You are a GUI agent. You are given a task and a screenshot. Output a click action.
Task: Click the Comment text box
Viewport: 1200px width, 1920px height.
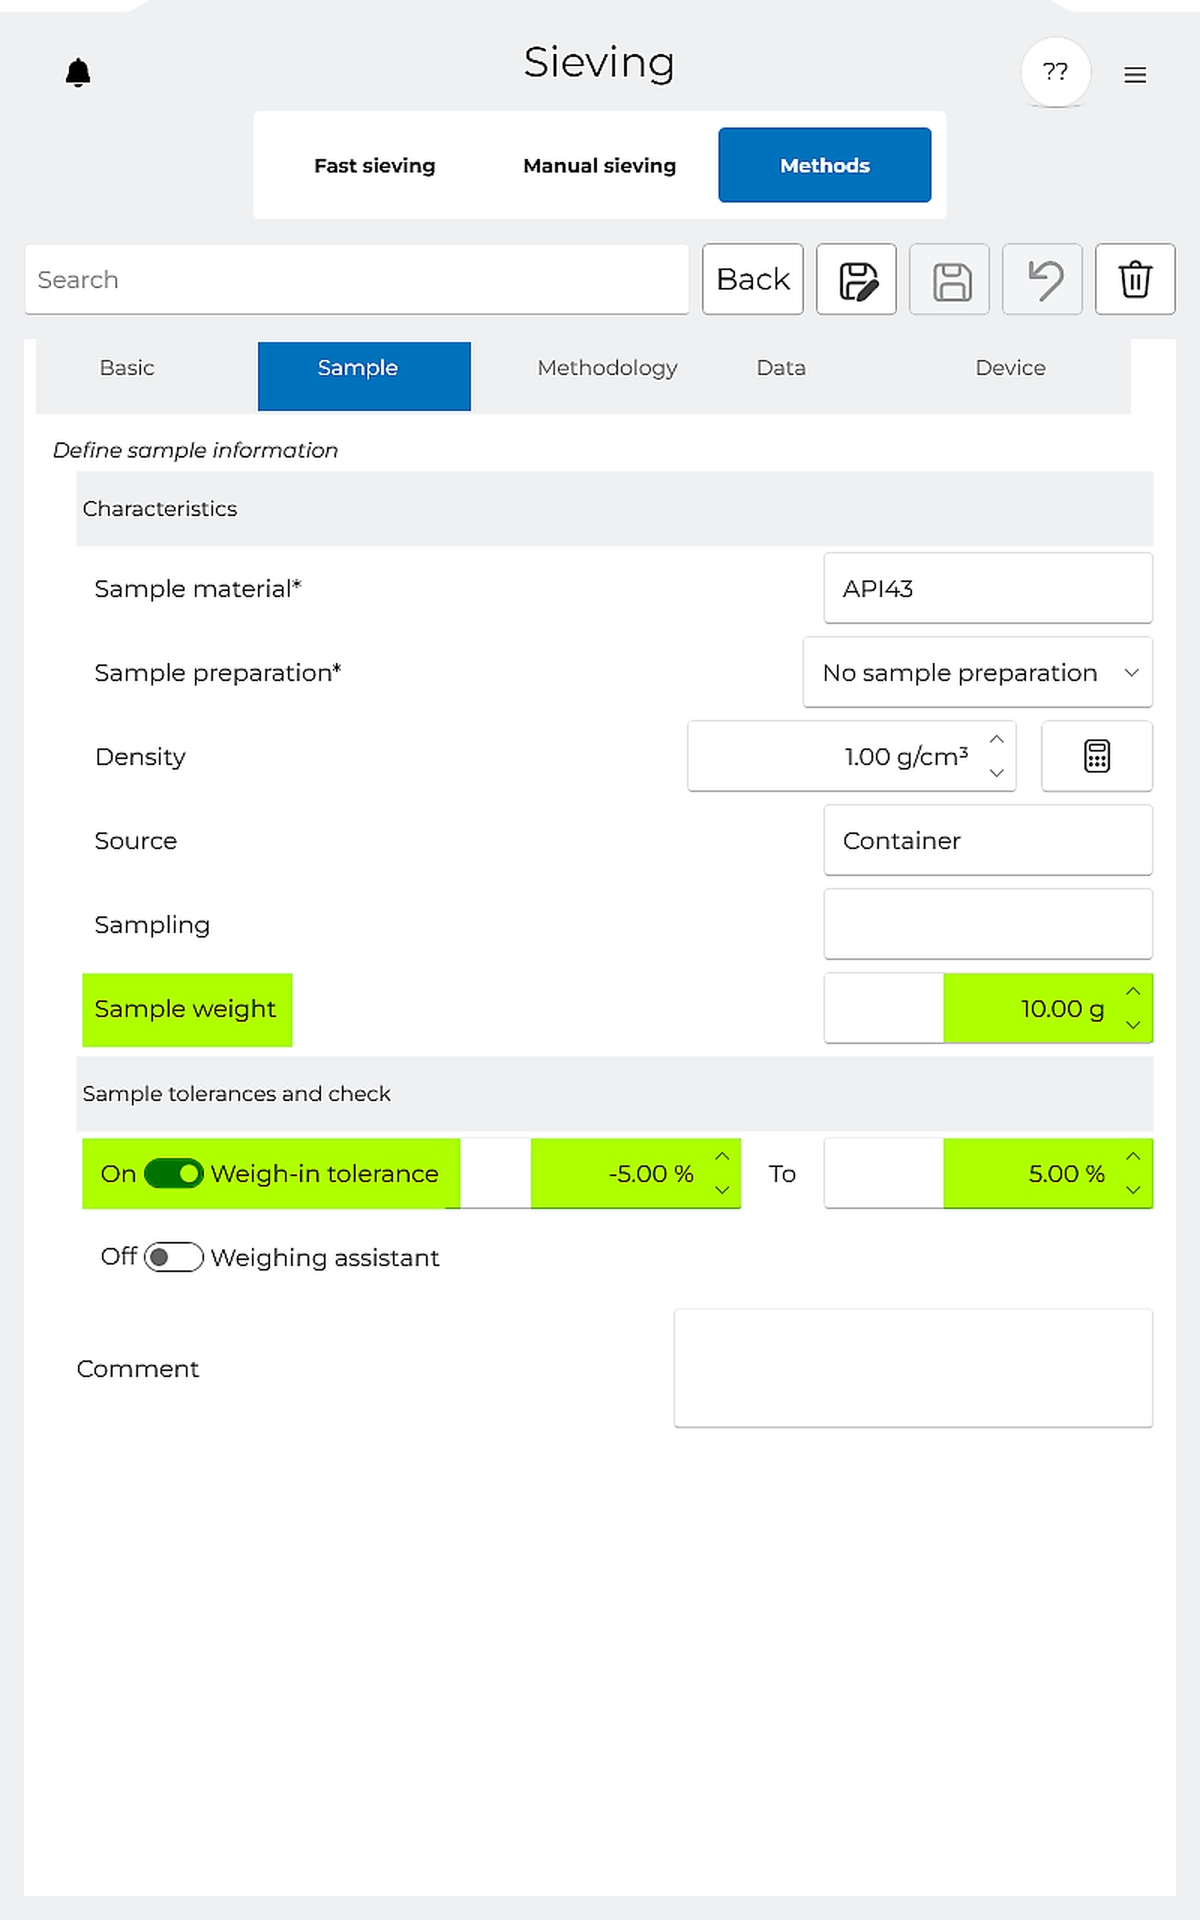pyautogui.click(x=912, y=1367)
